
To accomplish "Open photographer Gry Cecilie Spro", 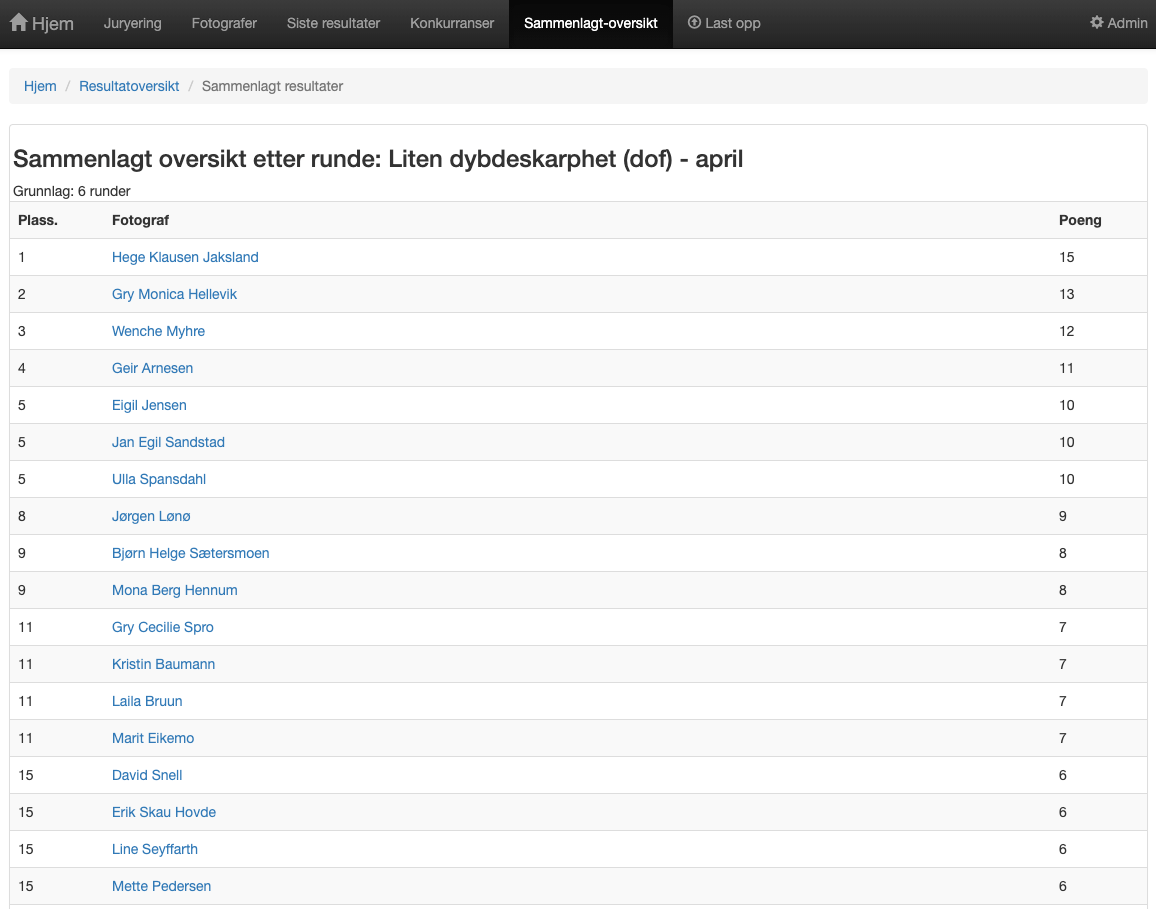I will pos(163,627).
